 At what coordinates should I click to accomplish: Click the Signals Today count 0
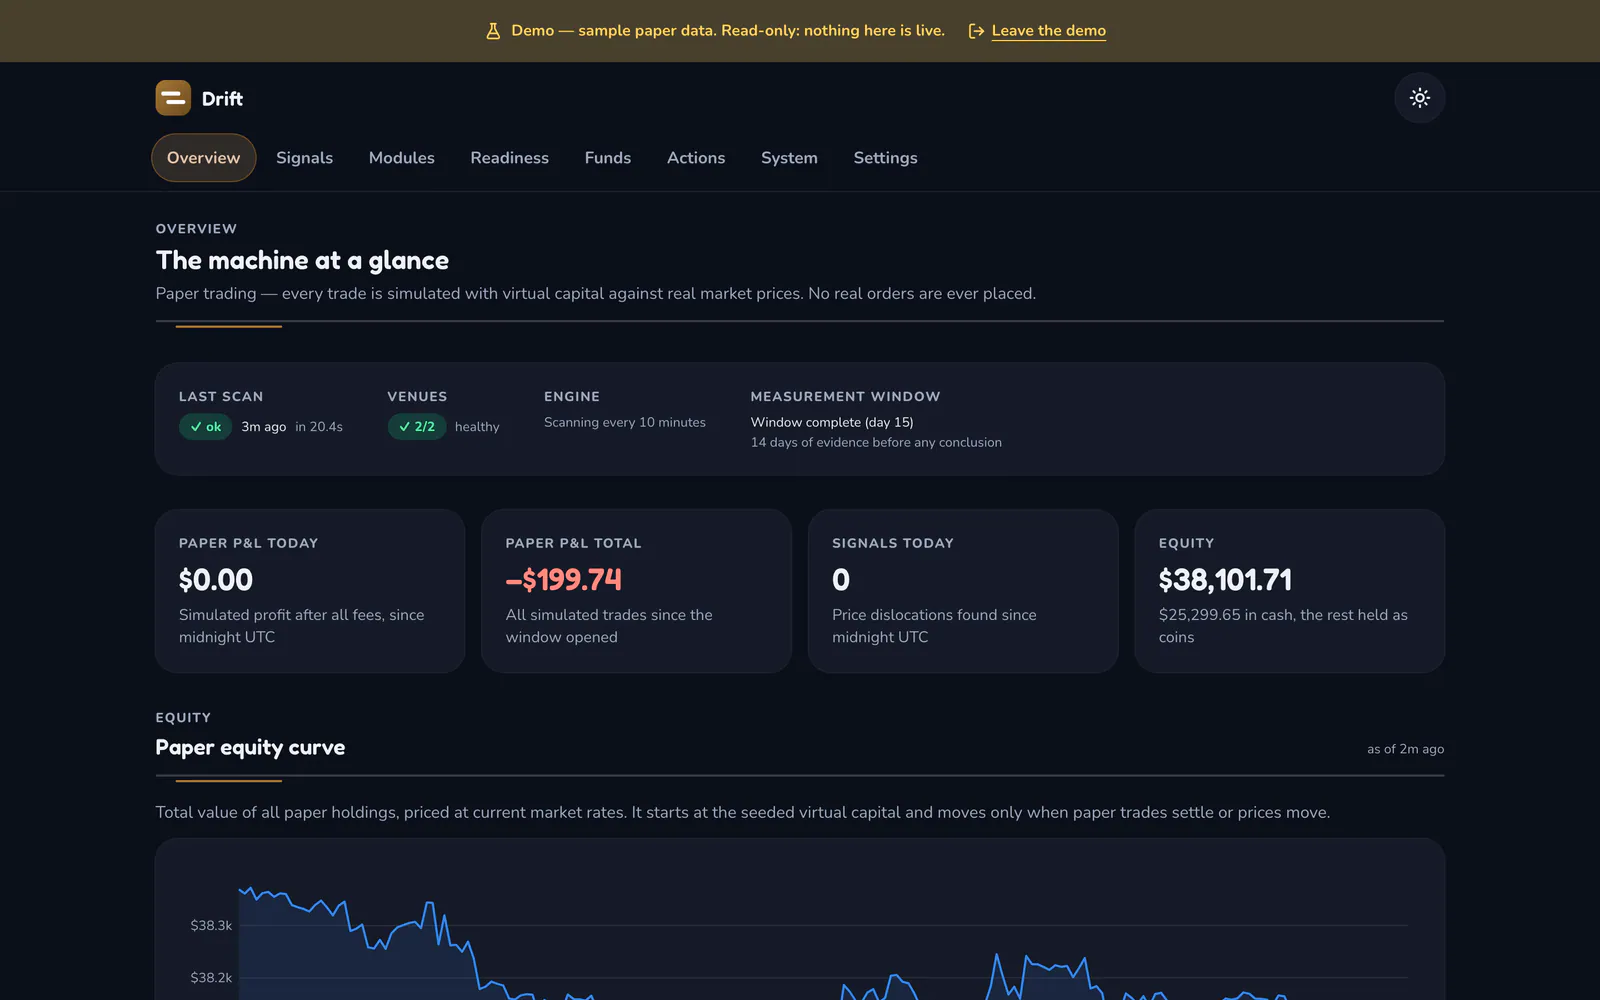point(841,580)
